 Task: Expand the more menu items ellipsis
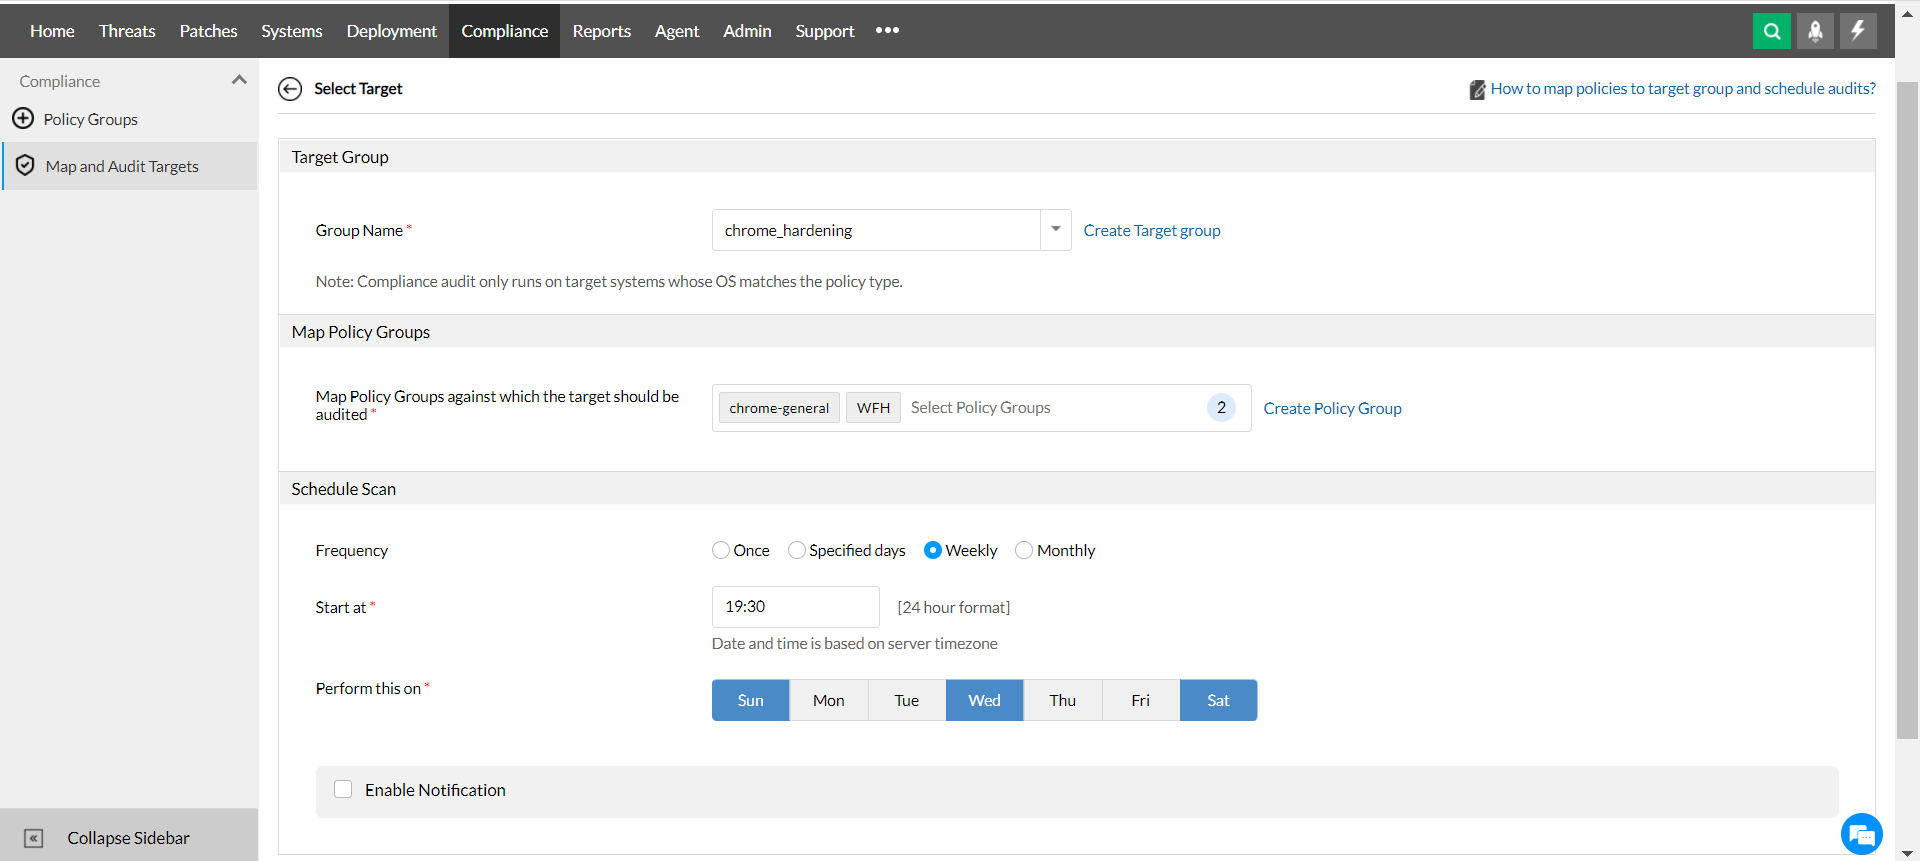[x=887, y=31]
